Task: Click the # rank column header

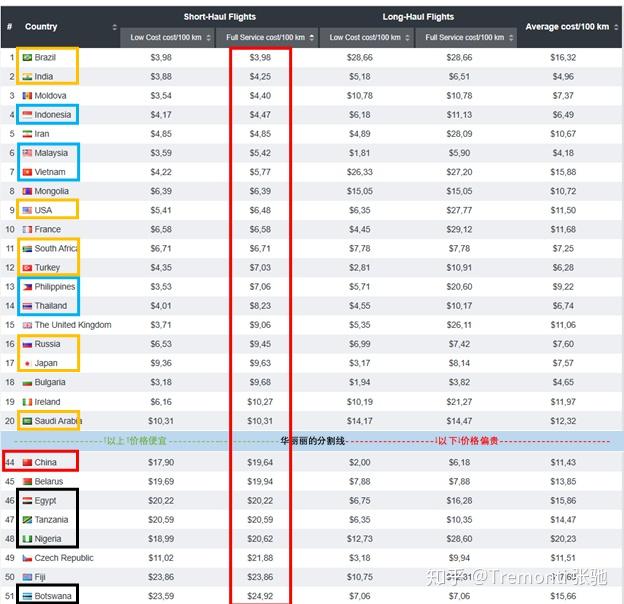Action: tap(10, 27)
